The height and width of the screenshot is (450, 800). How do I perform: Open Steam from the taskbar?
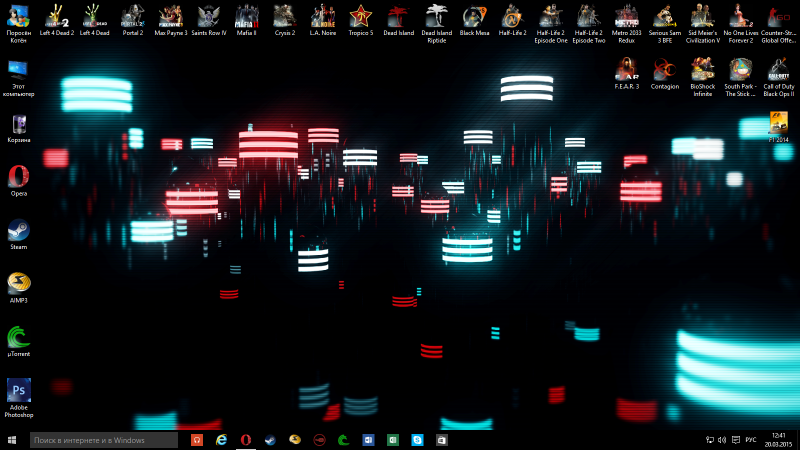coord(270,440)
